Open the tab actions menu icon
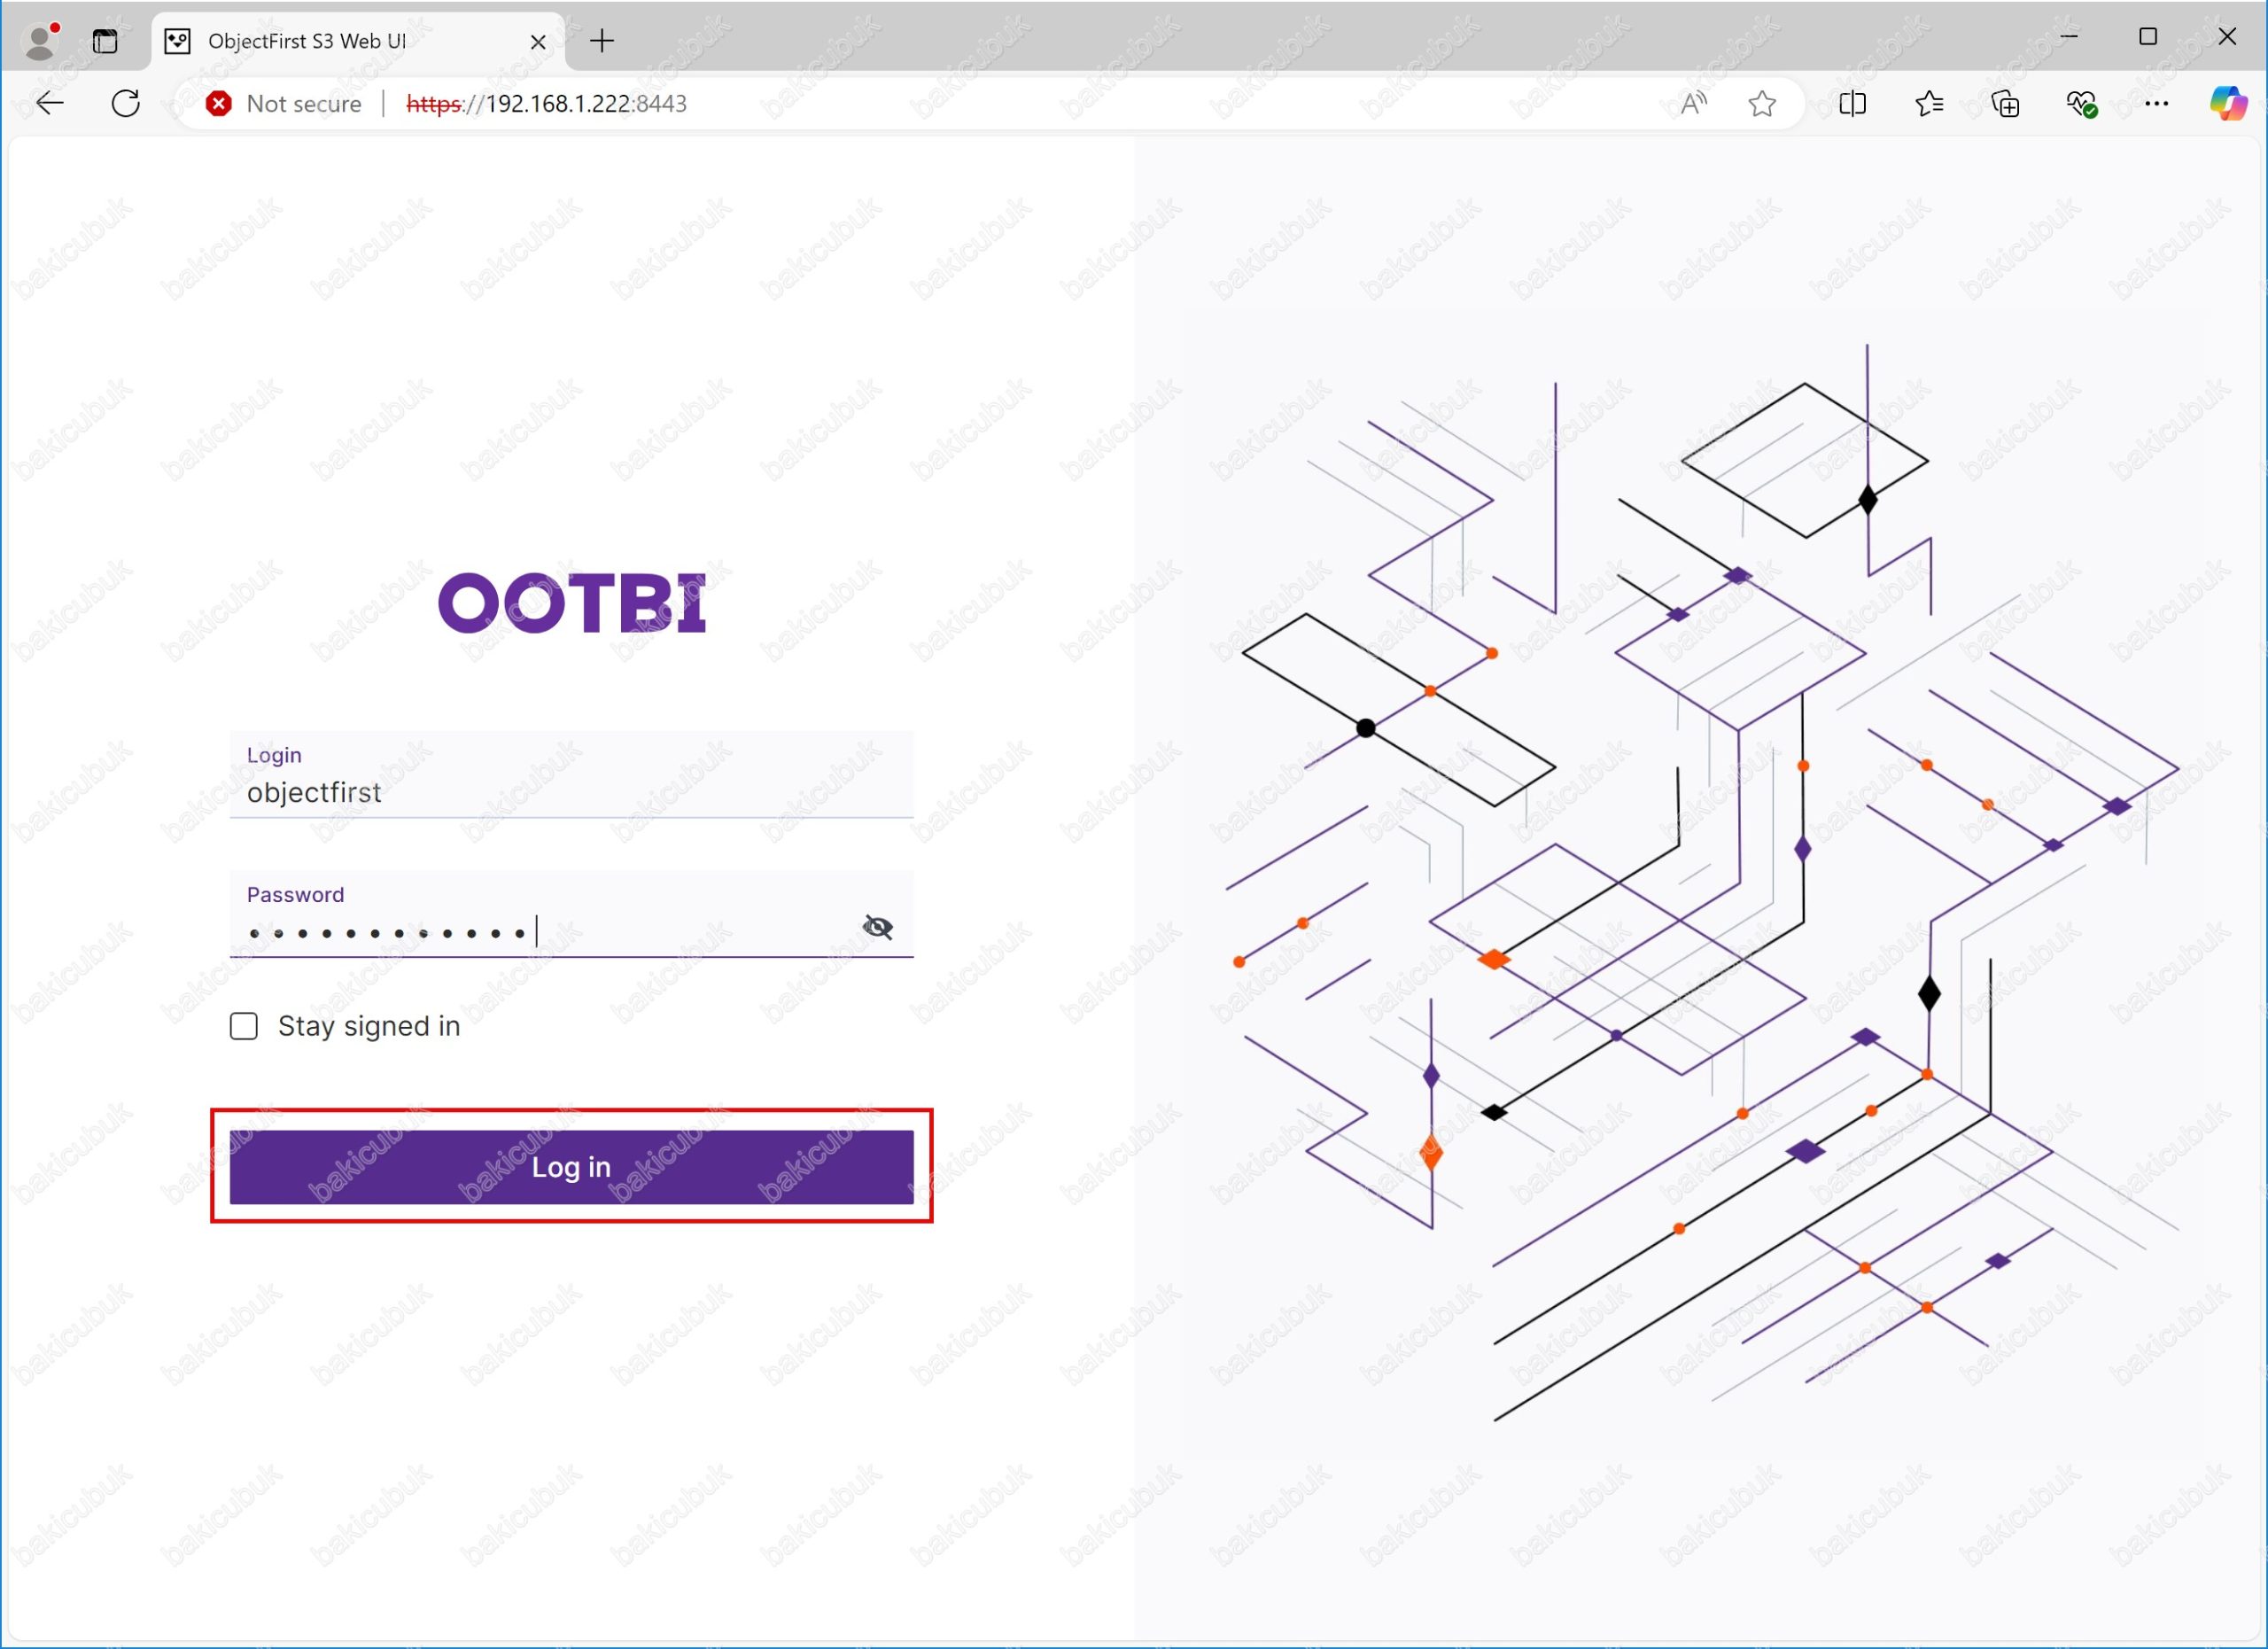 coord(105,41)
